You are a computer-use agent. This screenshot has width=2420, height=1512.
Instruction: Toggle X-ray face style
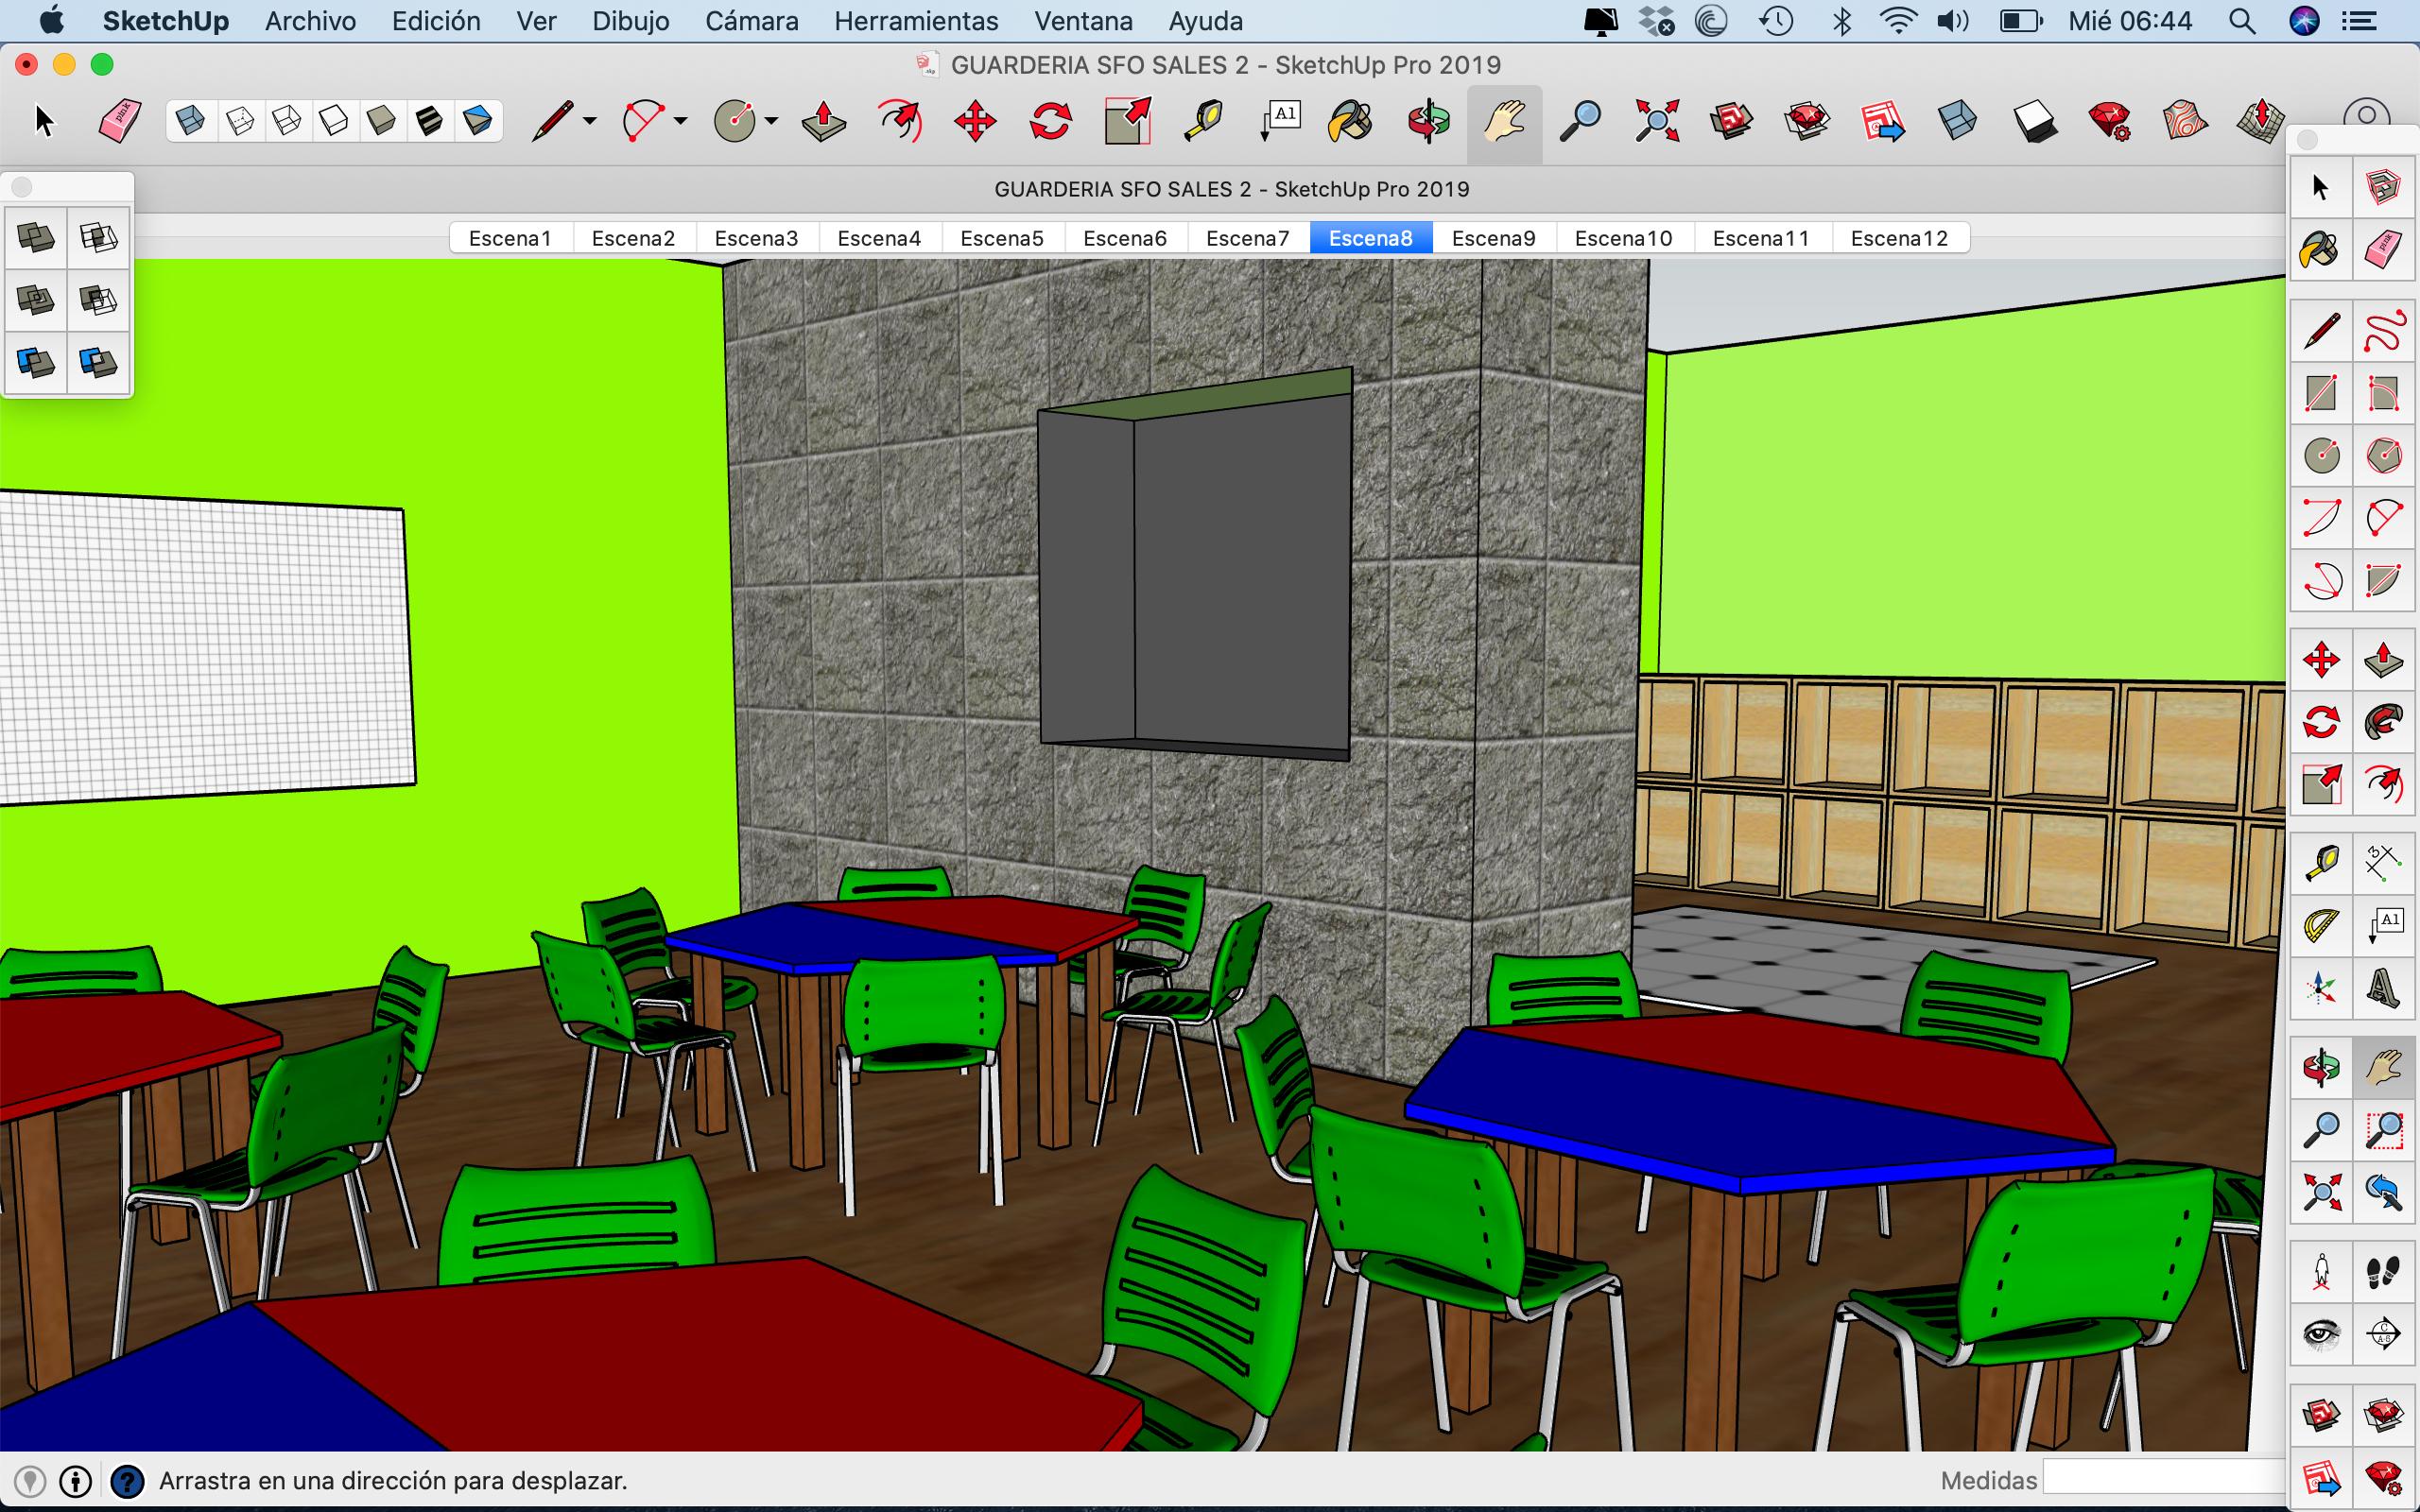(x=190, y=122)
